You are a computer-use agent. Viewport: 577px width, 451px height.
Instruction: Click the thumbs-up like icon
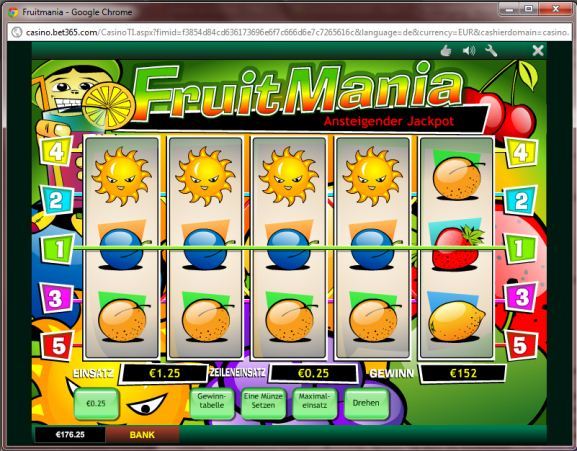tap(446, 50)
